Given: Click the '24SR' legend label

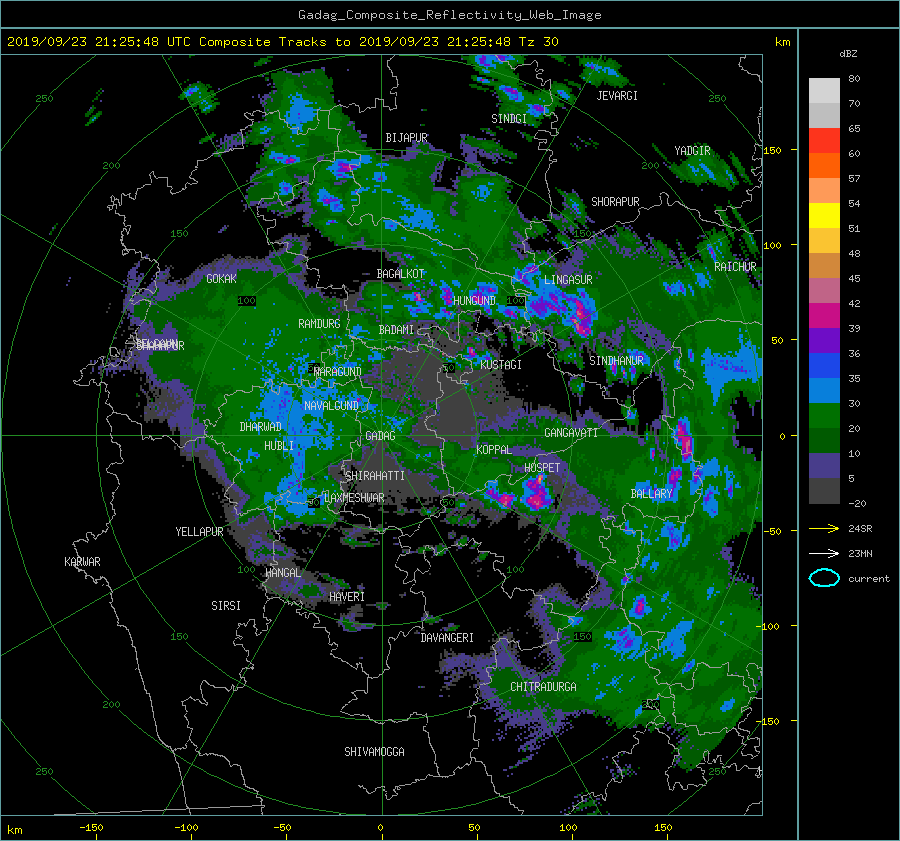Looking at the screenshot, I should 860,529.
